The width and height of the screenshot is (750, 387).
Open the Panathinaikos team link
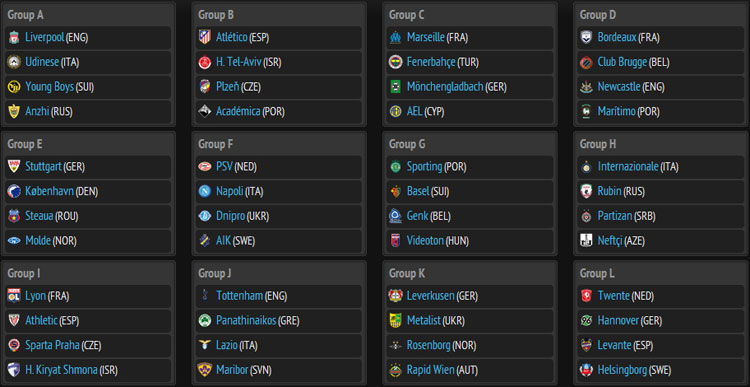[246, 321]
